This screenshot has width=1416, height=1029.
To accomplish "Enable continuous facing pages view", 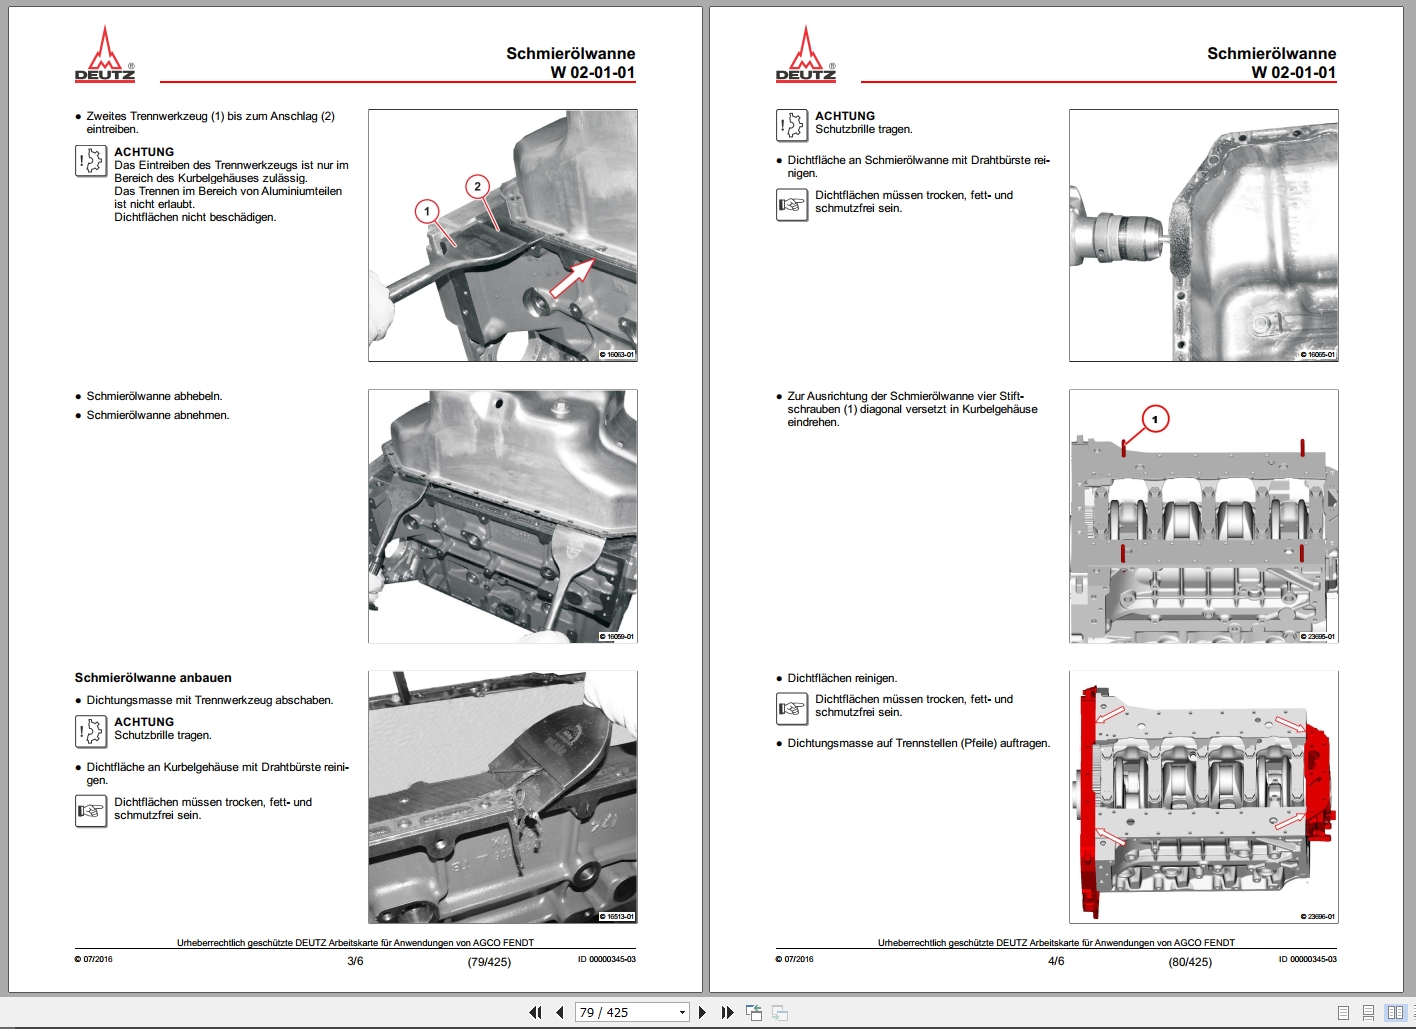I will 1413,1012.
